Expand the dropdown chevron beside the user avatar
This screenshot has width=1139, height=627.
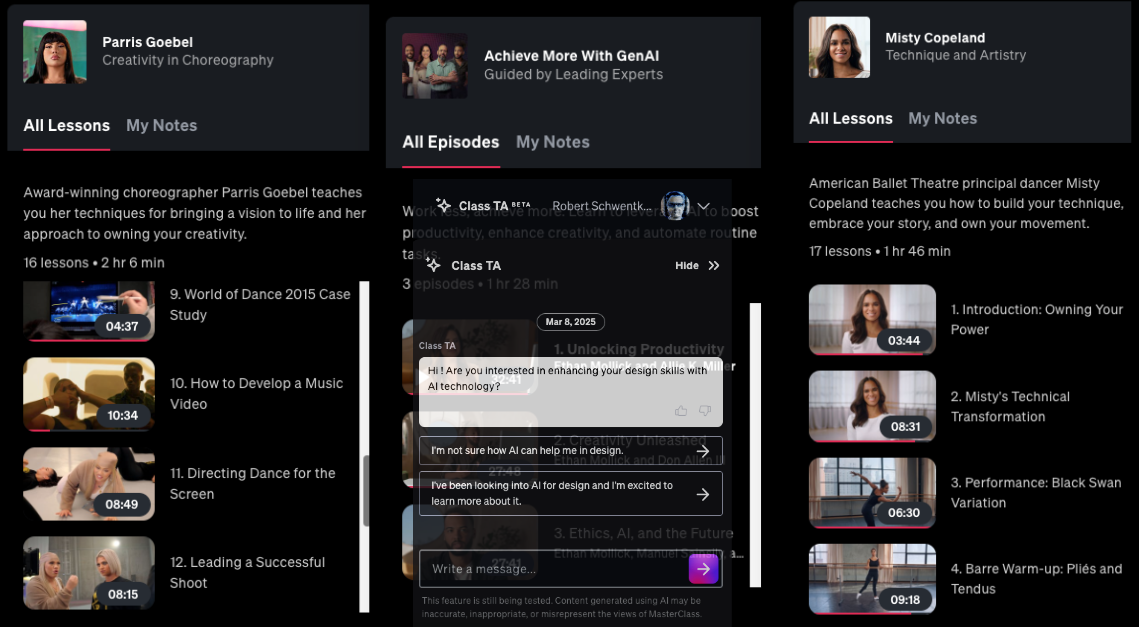703,206
